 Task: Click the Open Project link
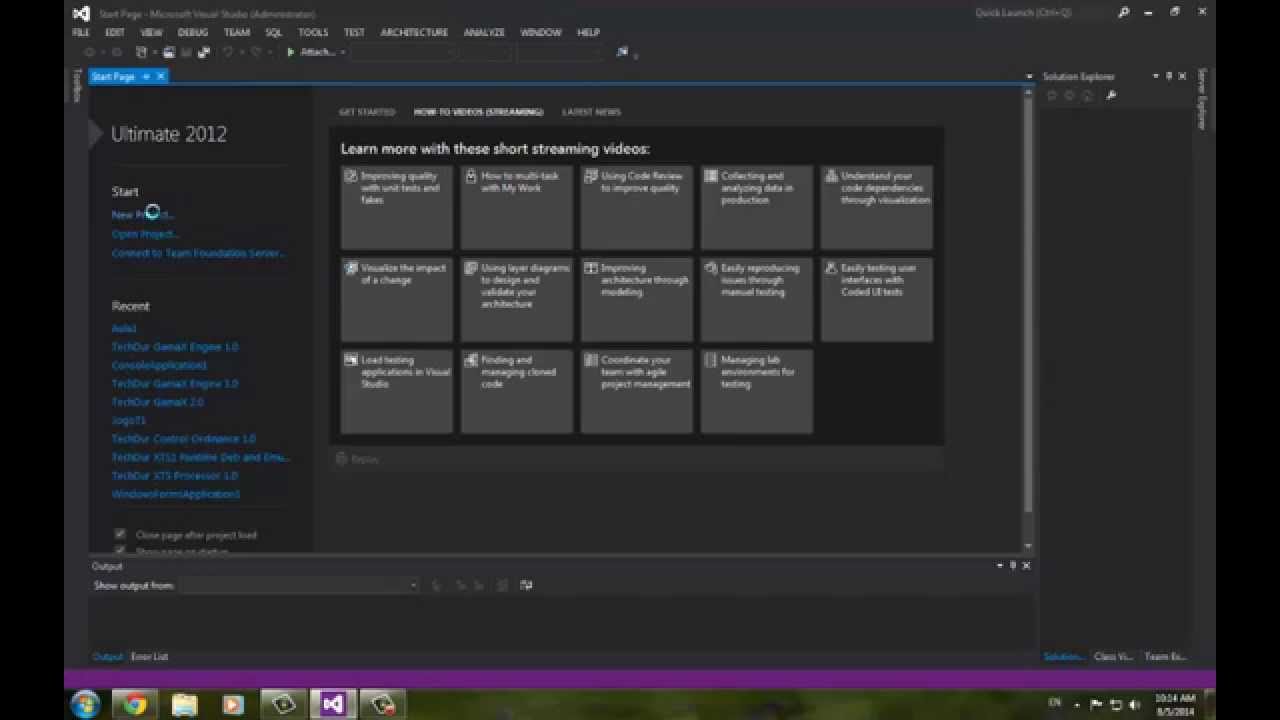[x=145, y=234]
